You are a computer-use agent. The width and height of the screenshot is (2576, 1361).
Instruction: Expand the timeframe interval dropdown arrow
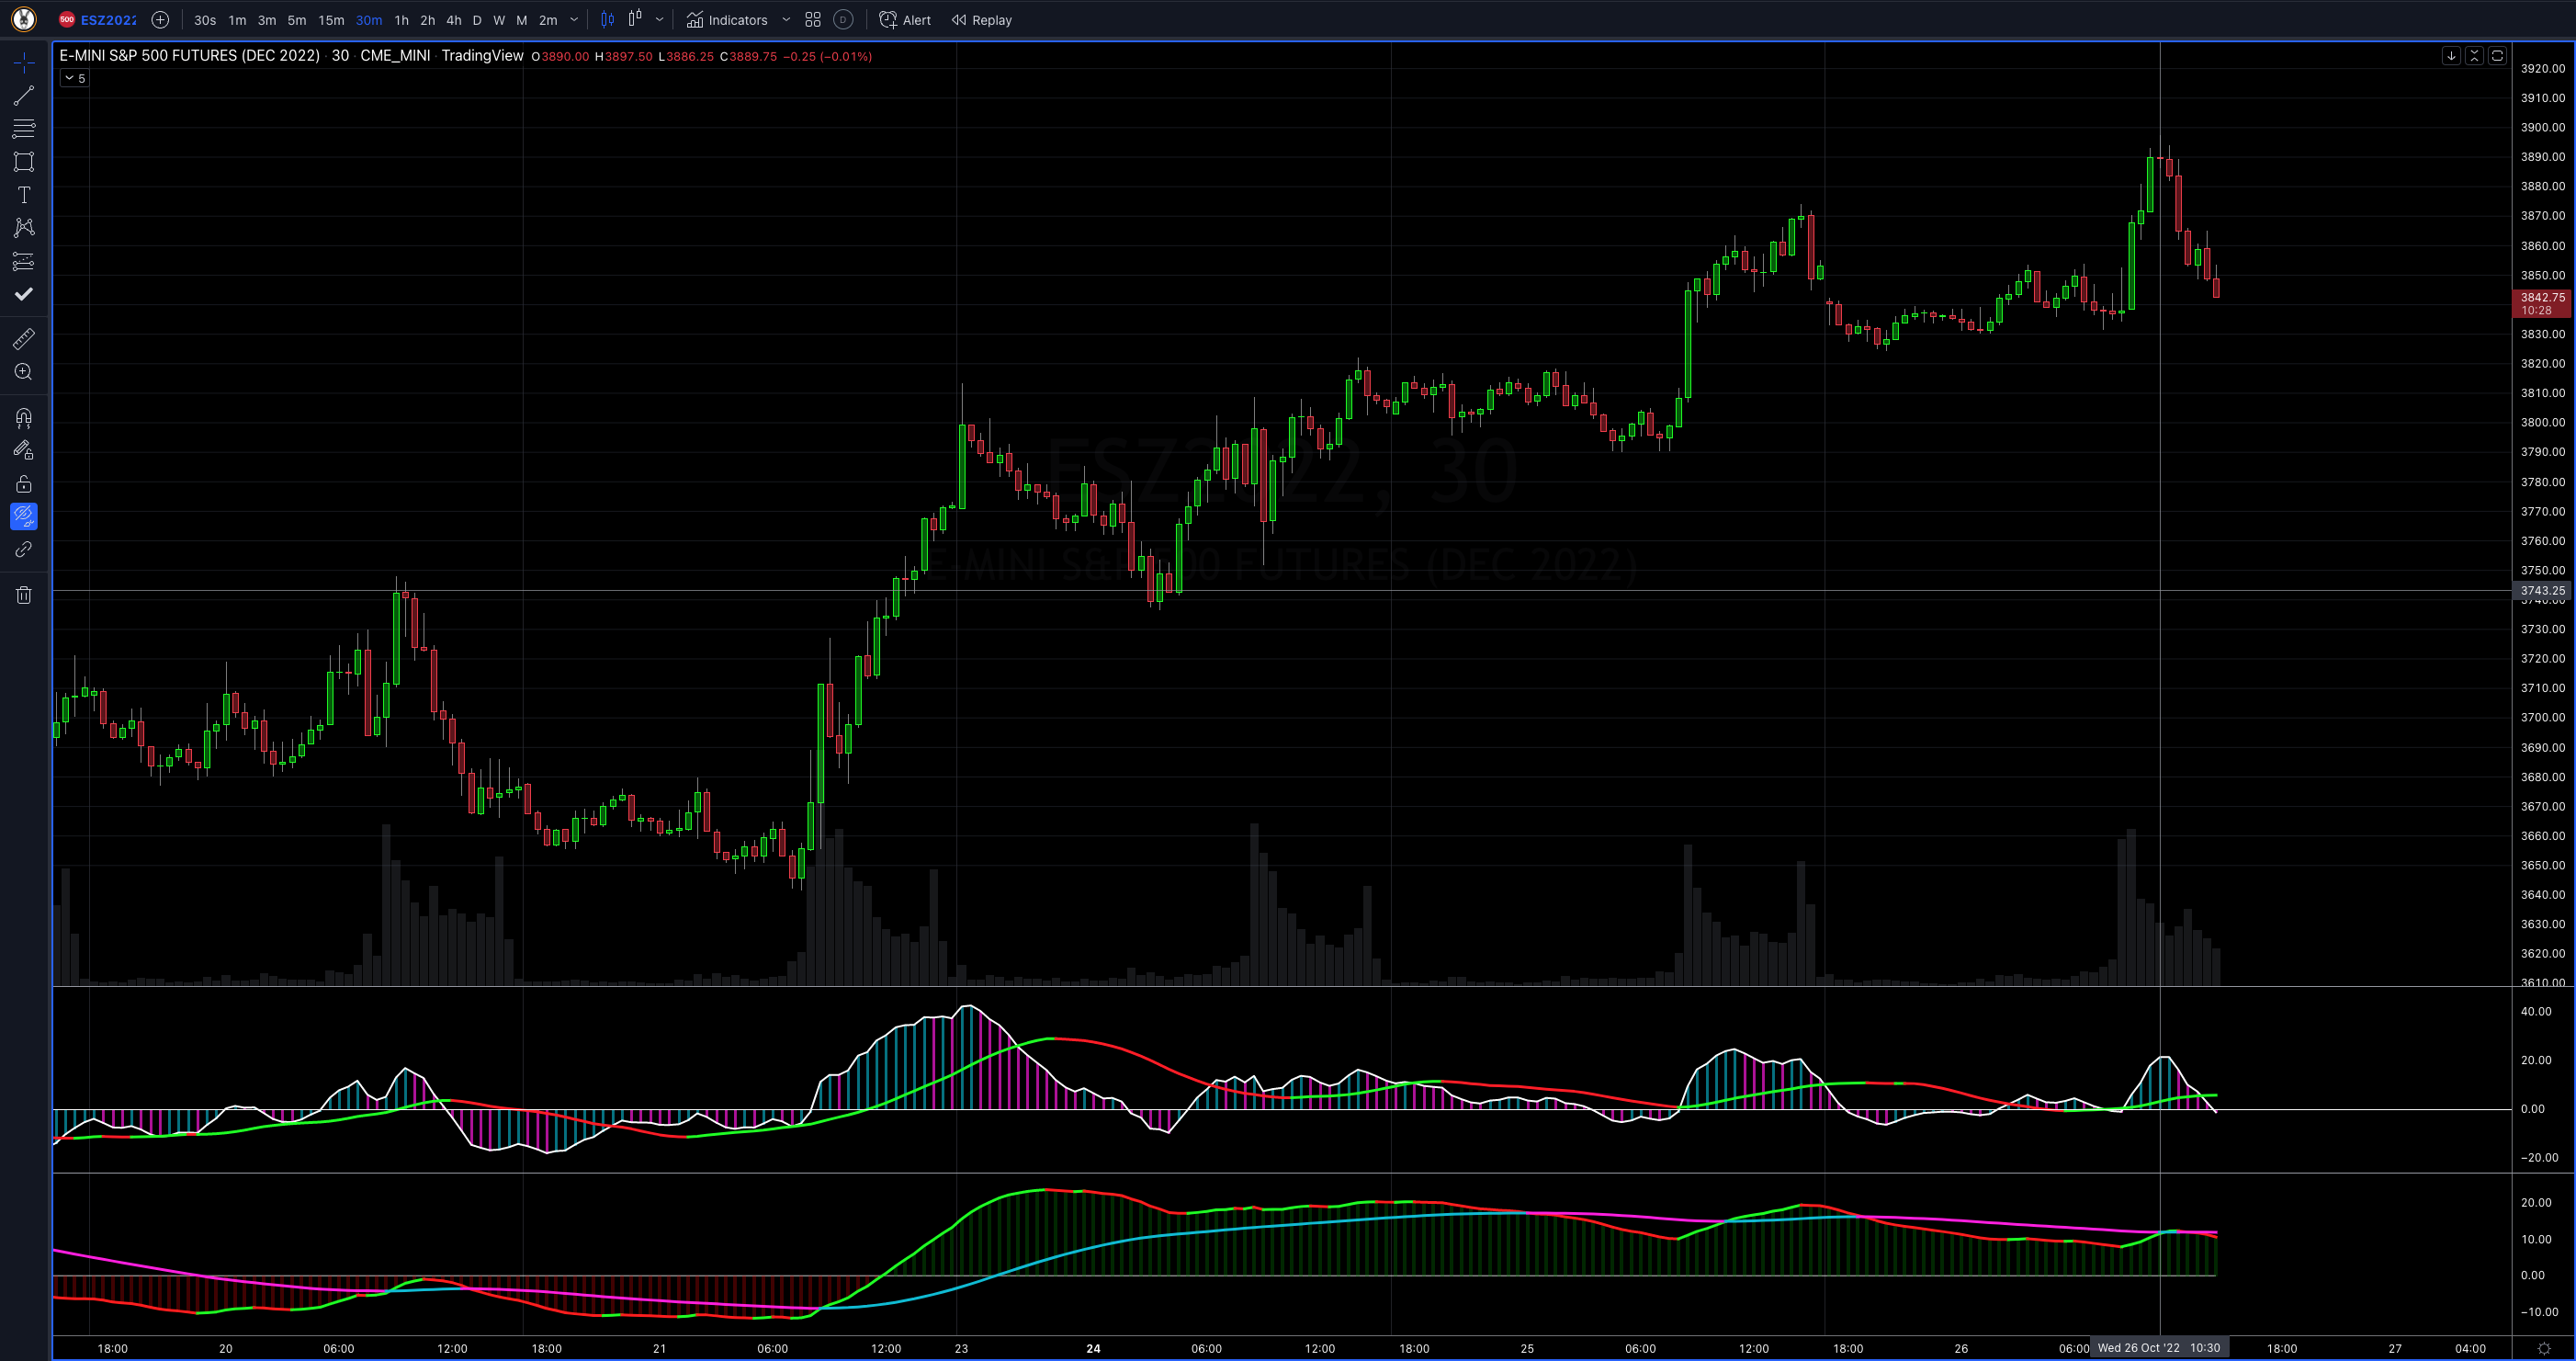pos(574,20)
